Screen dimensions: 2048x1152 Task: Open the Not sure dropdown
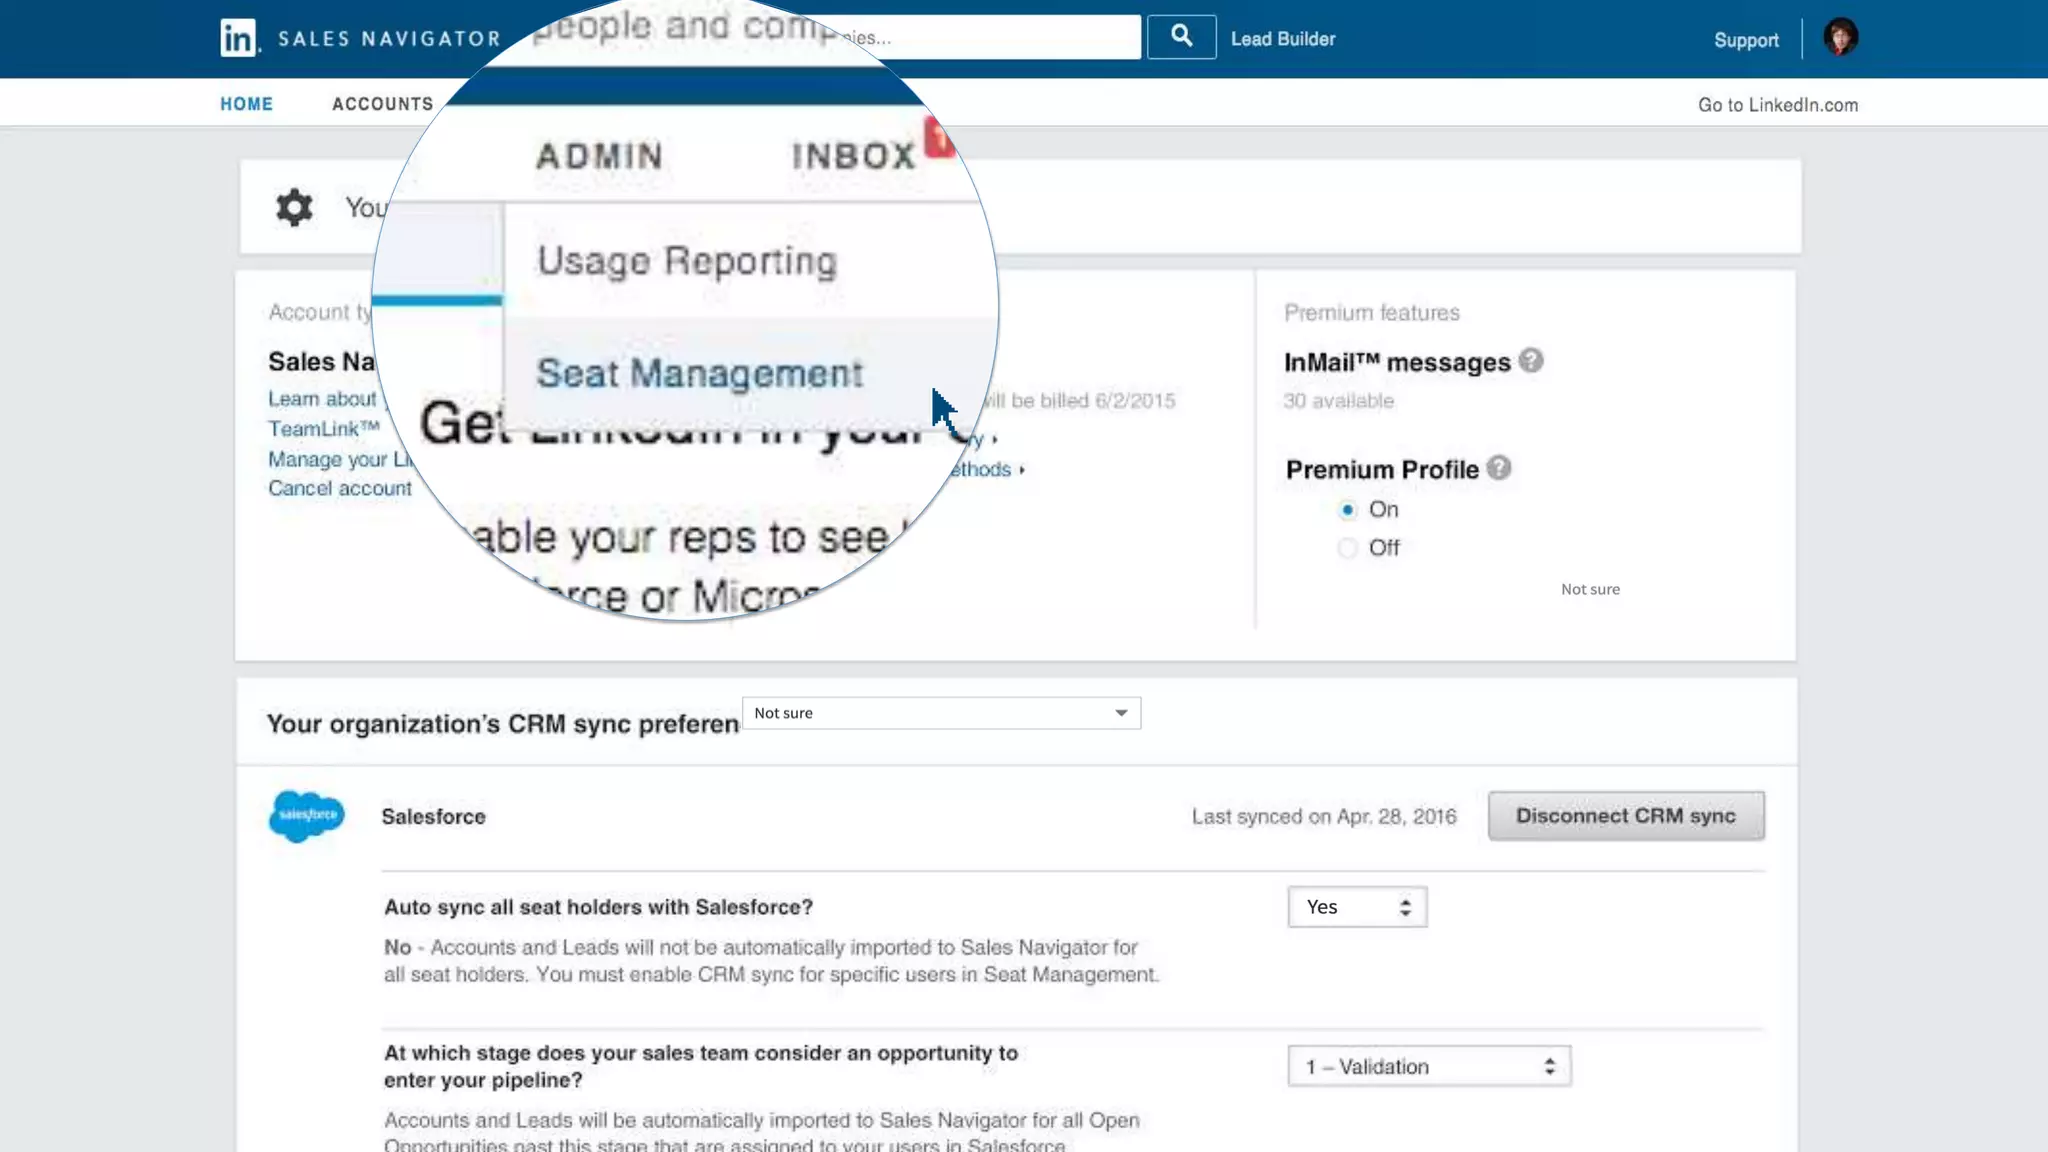coord(940,713)
